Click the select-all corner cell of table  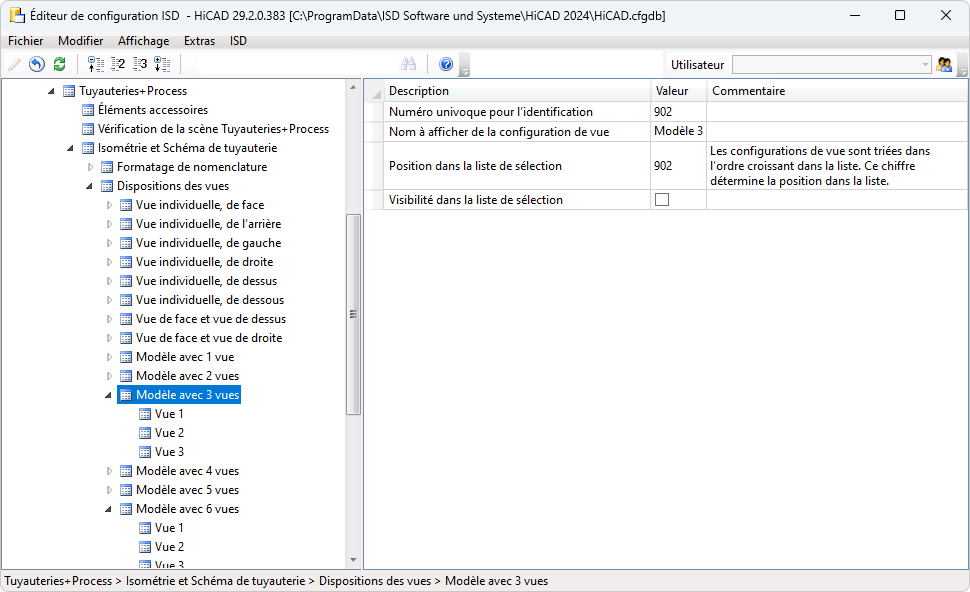click(x=374, y=91)
